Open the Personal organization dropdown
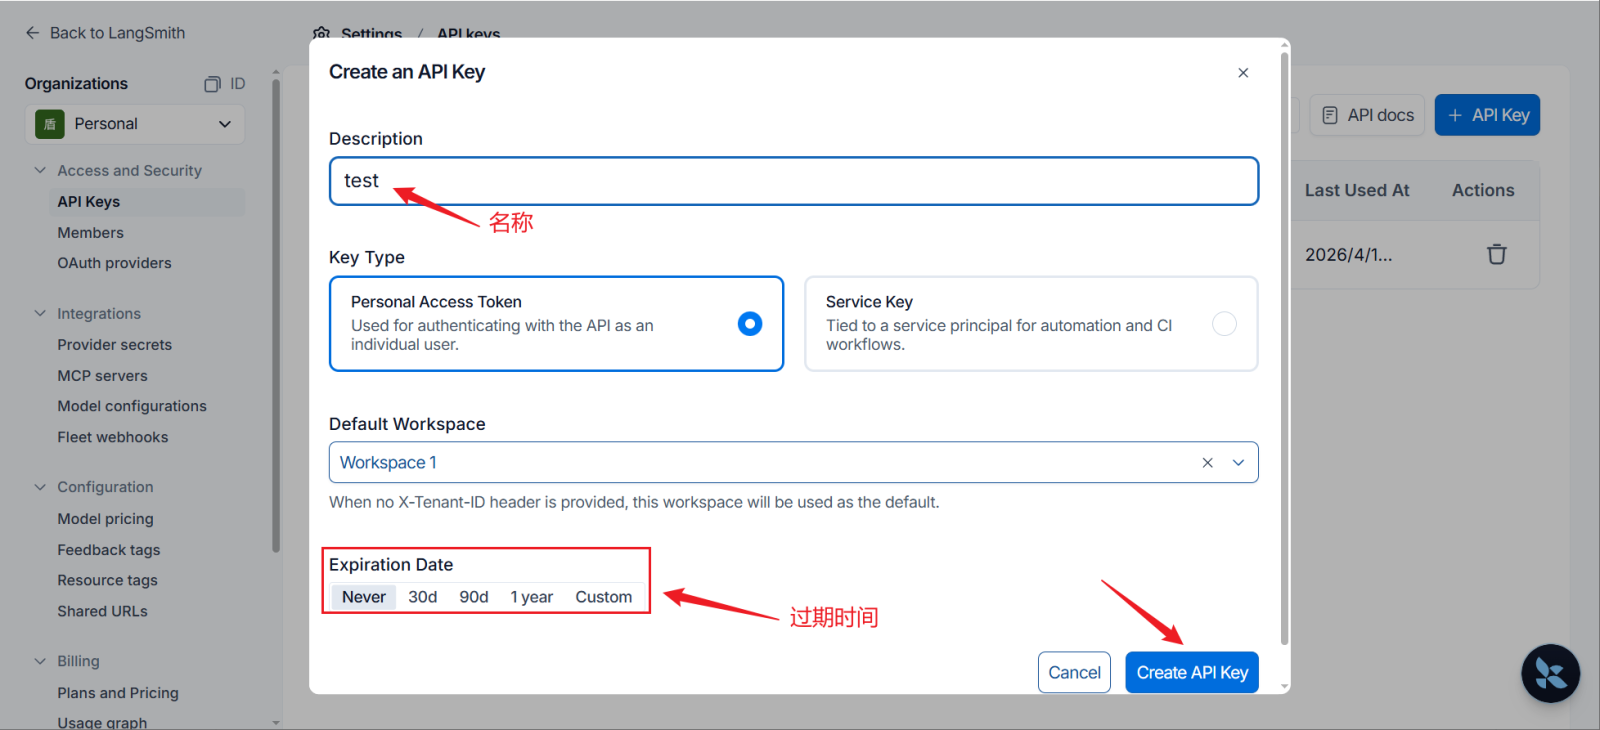1600x730 pixels. (134, 124)
